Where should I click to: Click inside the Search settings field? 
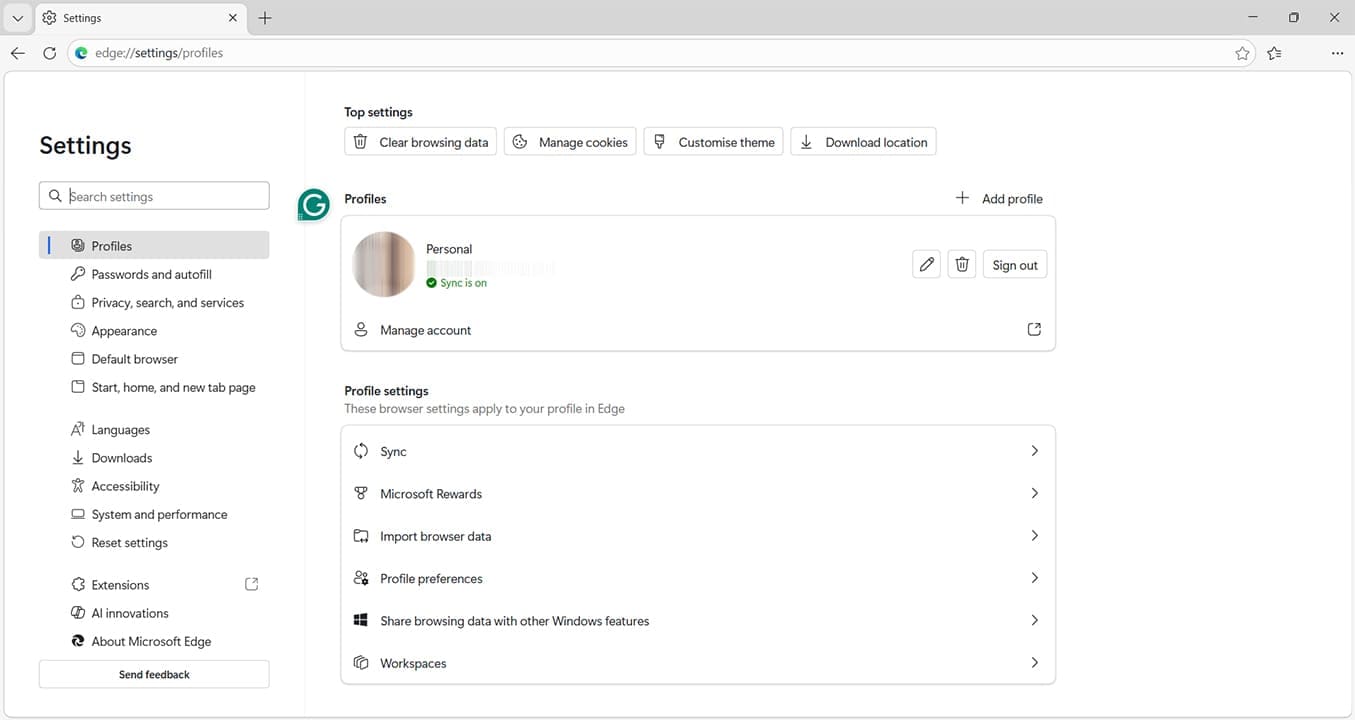click(153, 195)
